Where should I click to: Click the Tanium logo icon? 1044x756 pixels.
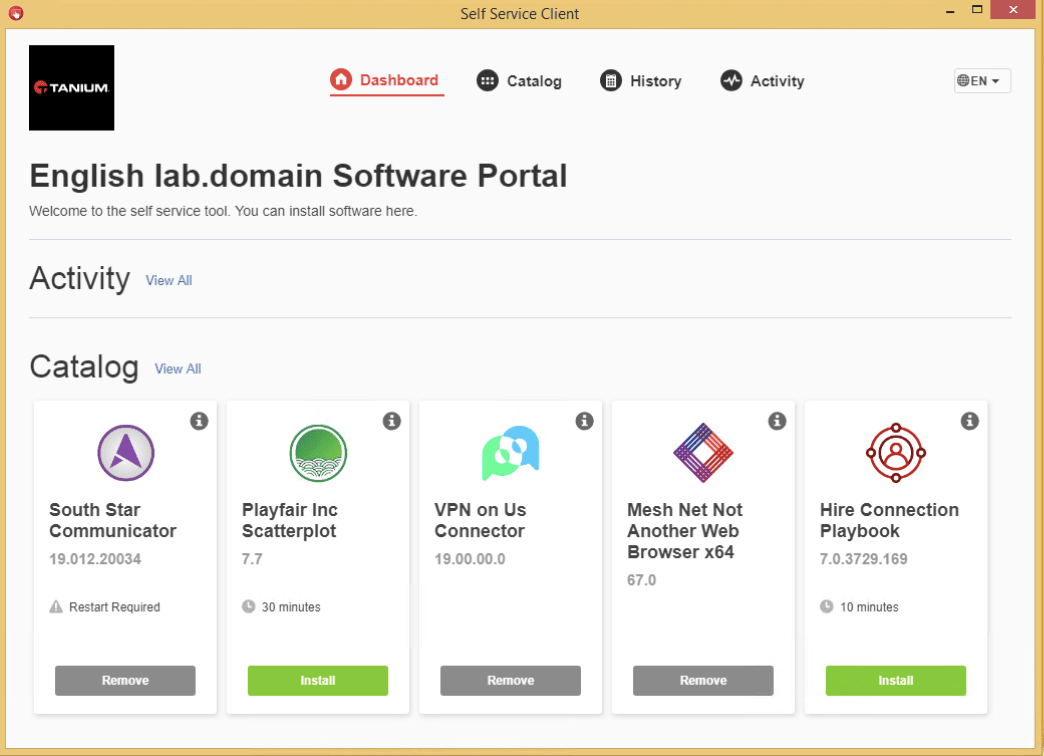[71, 87]
